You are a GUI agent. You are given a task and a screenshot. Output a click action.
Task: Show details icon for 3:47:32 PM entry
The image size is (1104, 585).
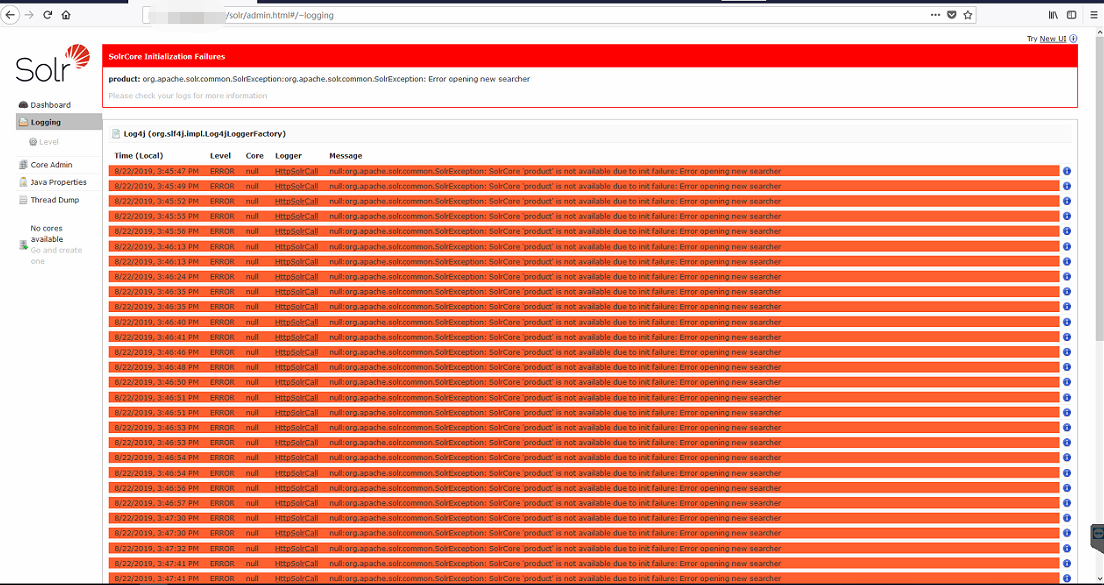(1067, 548)
